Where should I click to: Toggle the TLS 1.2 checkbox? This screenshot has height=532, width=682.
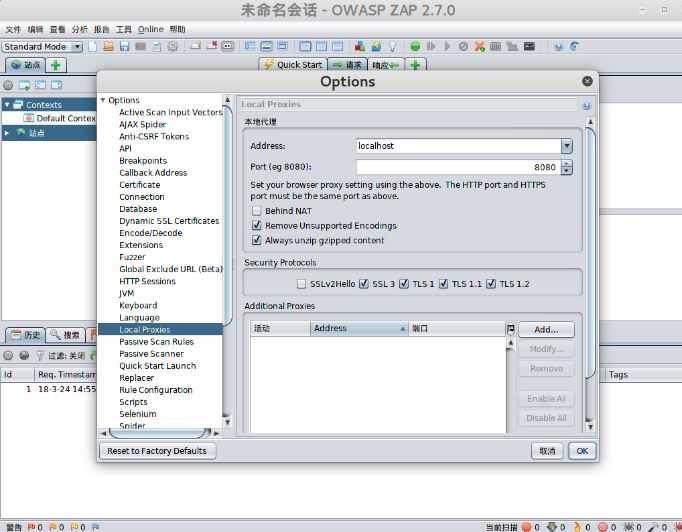491,284
